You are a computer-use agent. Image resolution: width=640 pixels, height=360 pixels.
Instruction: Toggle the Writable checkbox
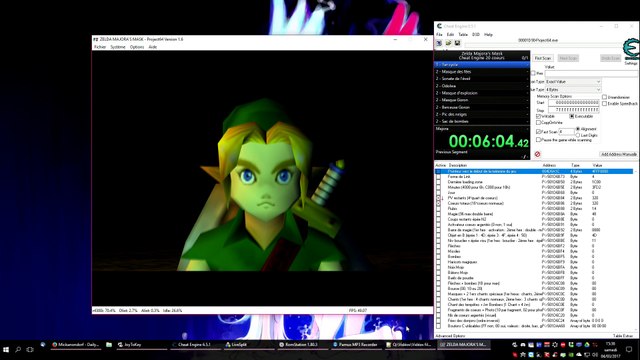coord(538,116)
